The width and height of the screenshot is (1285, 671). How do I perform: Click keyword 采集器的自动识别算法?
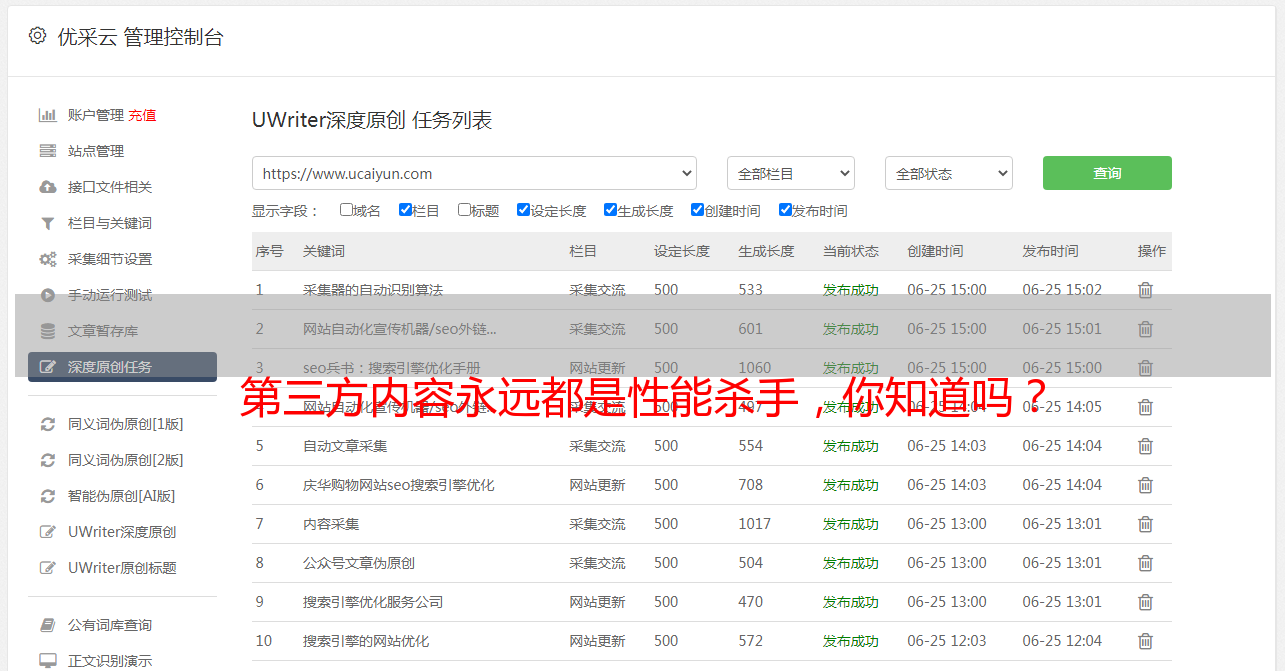pyautogui.click(x=373, y=290)
